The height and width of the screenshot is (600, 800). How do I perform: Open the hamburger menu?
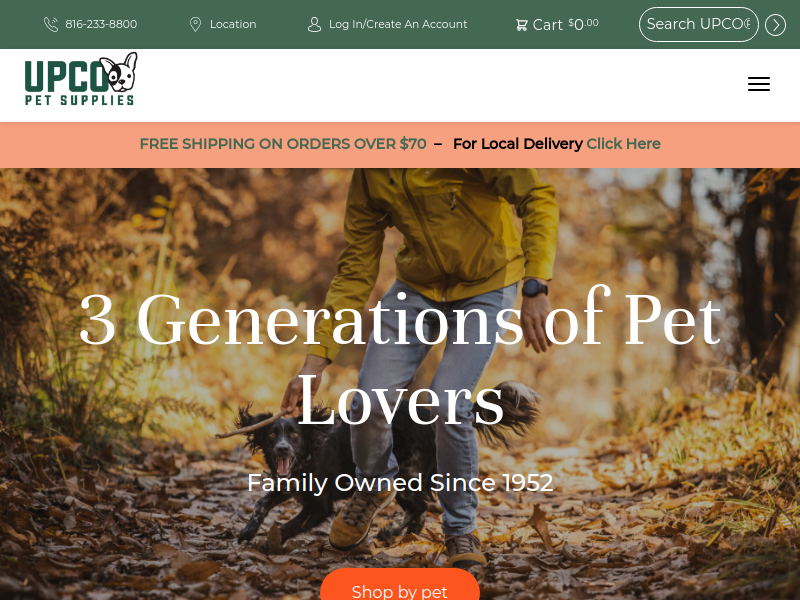(x=759, y=84)
